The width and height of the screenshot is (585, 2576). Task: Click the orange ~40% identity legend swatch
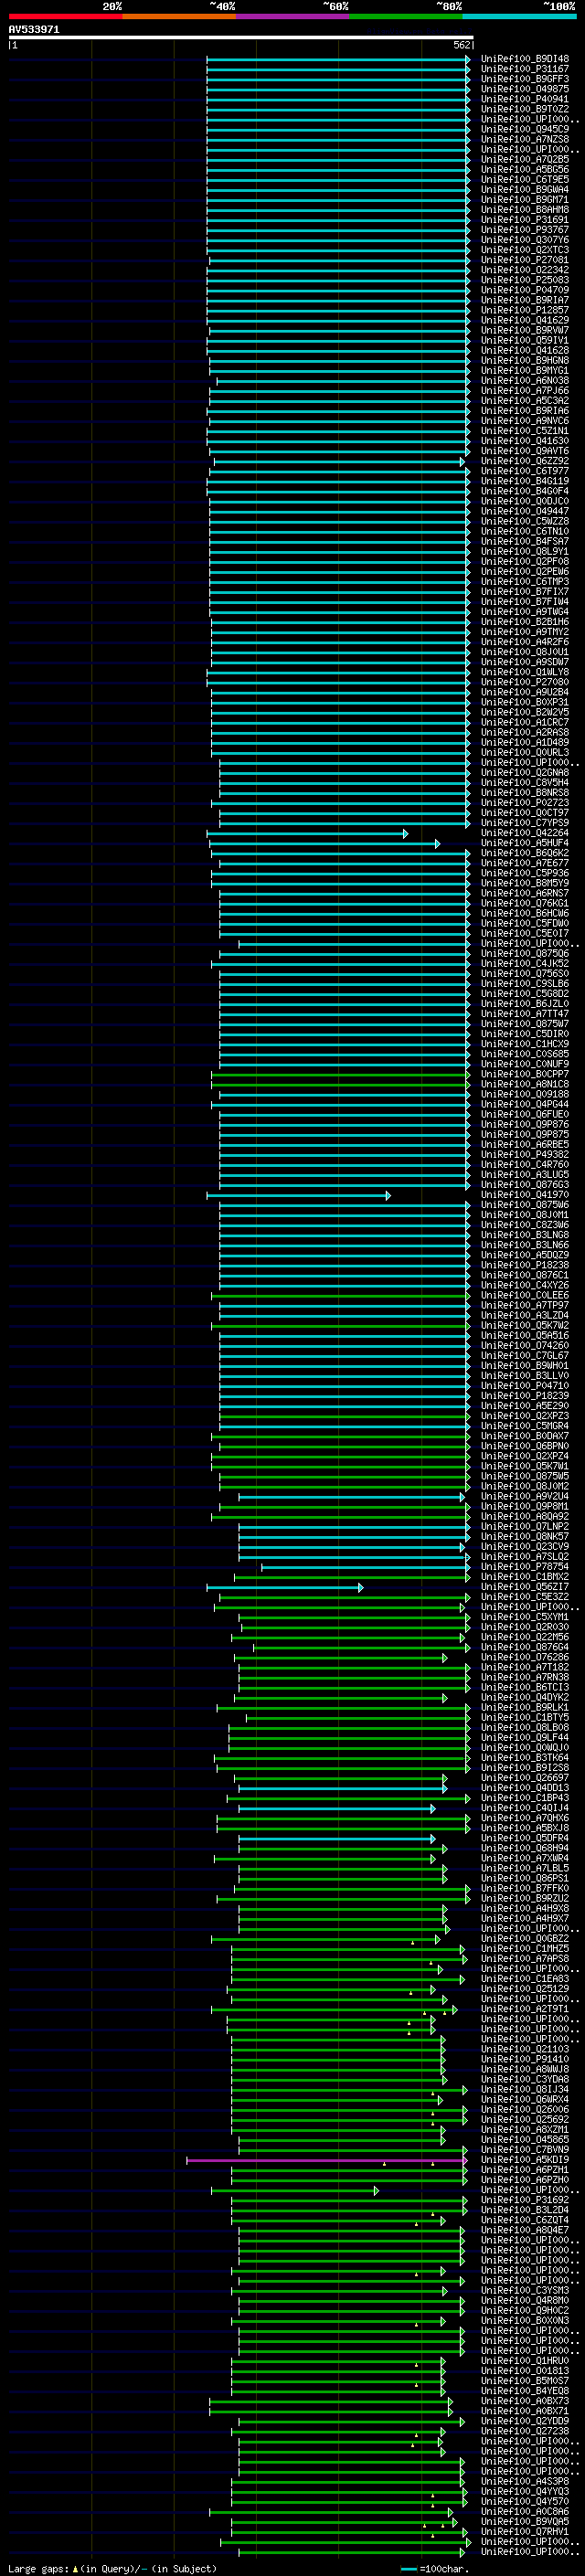[179, 16]
